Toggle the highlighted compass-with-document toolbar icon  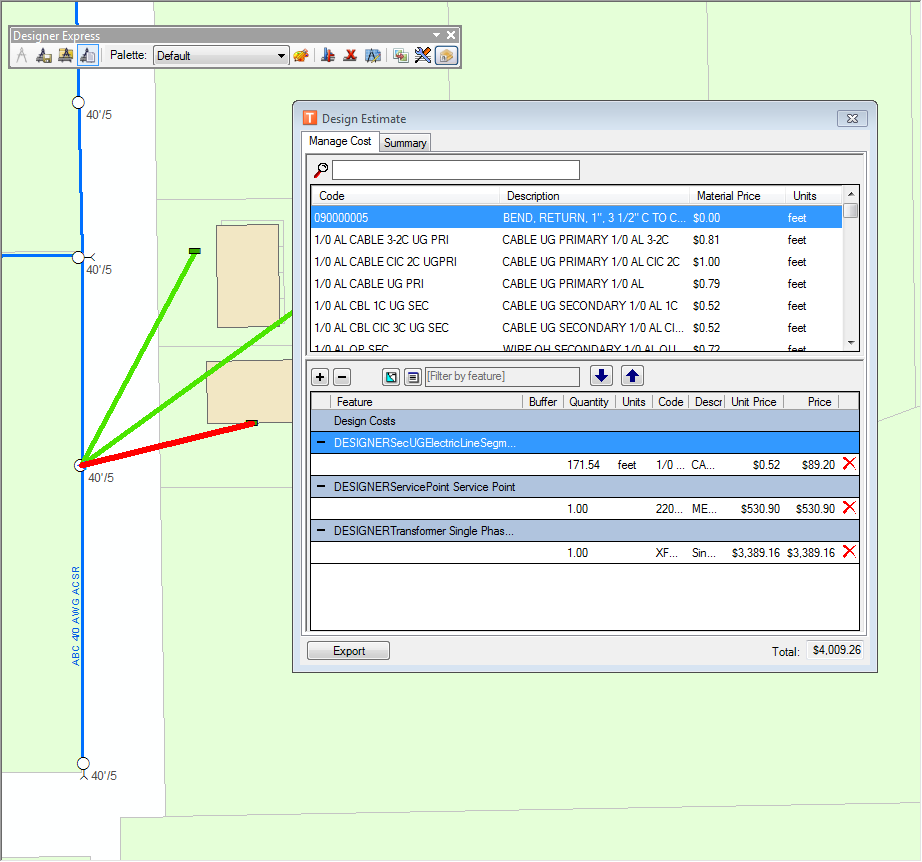88,56
